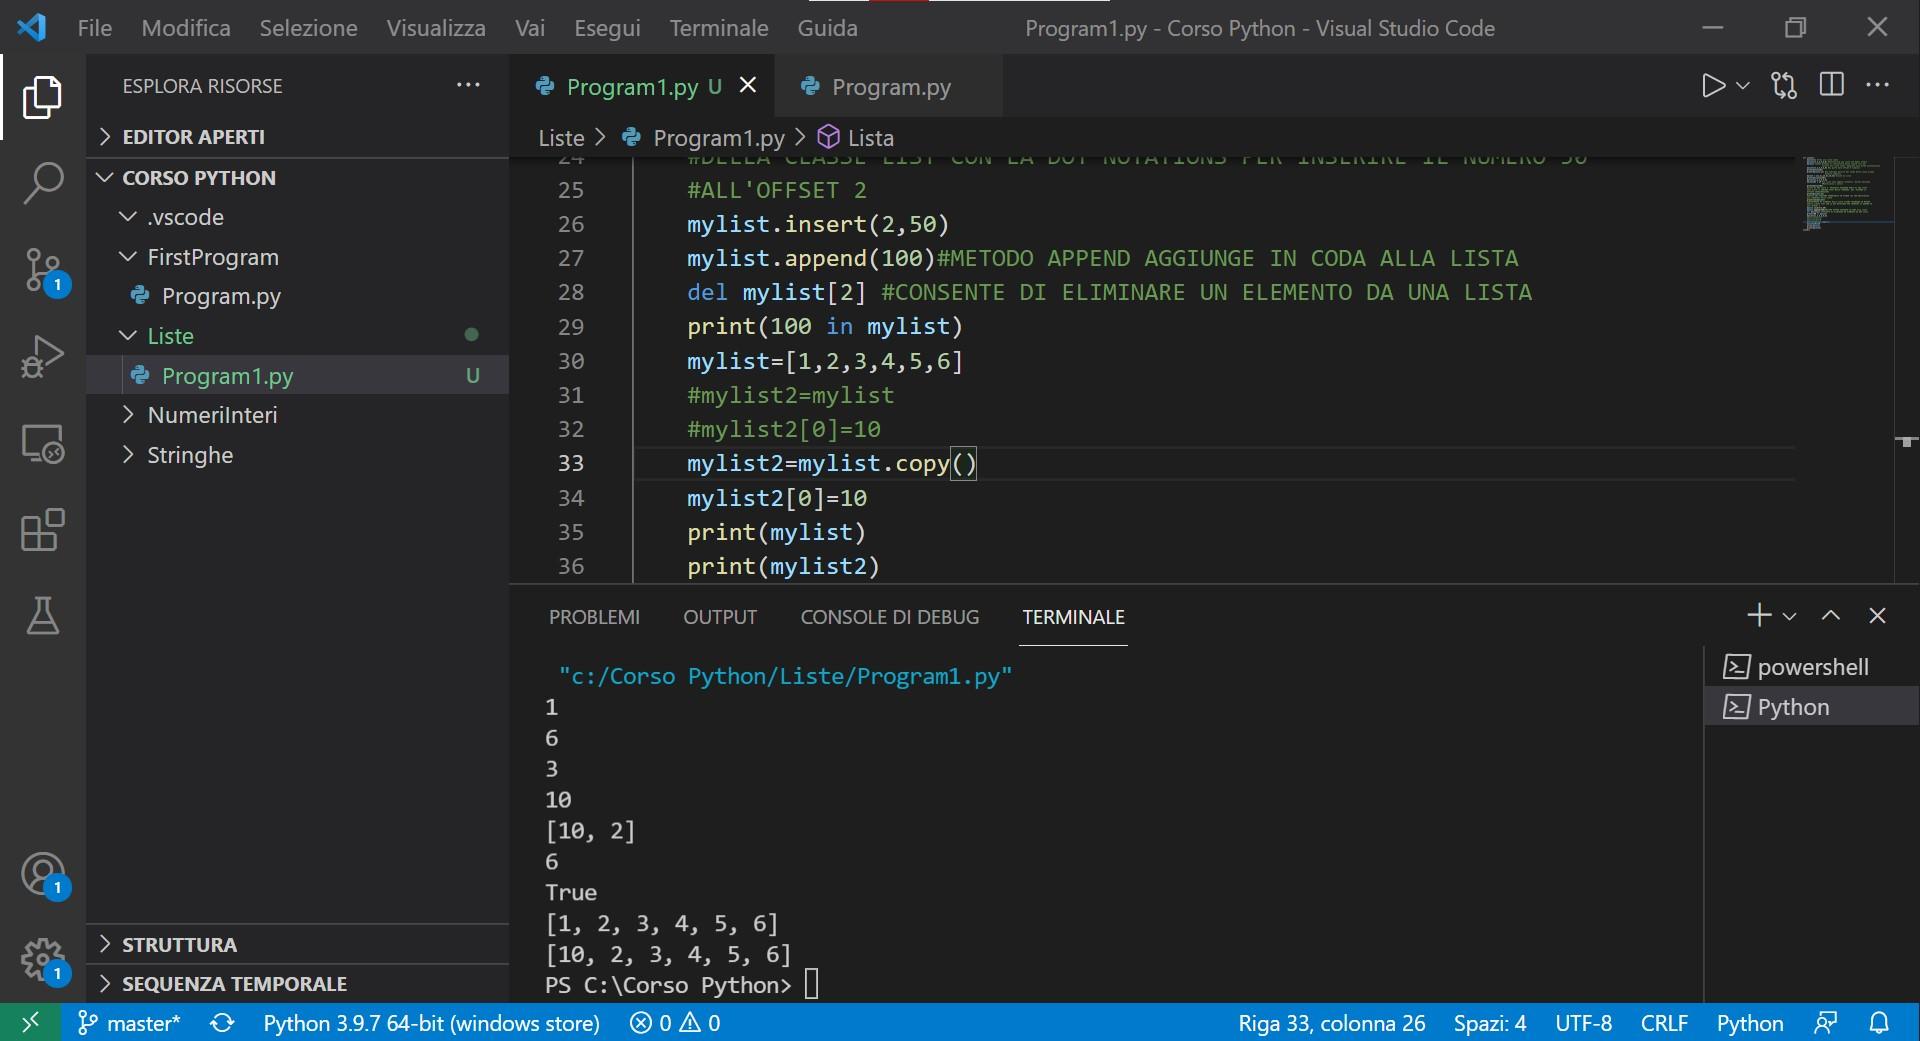Open notifications bell in status bar
The height and width of the screenshot is (1041, 1920).
point(1879,1022)
